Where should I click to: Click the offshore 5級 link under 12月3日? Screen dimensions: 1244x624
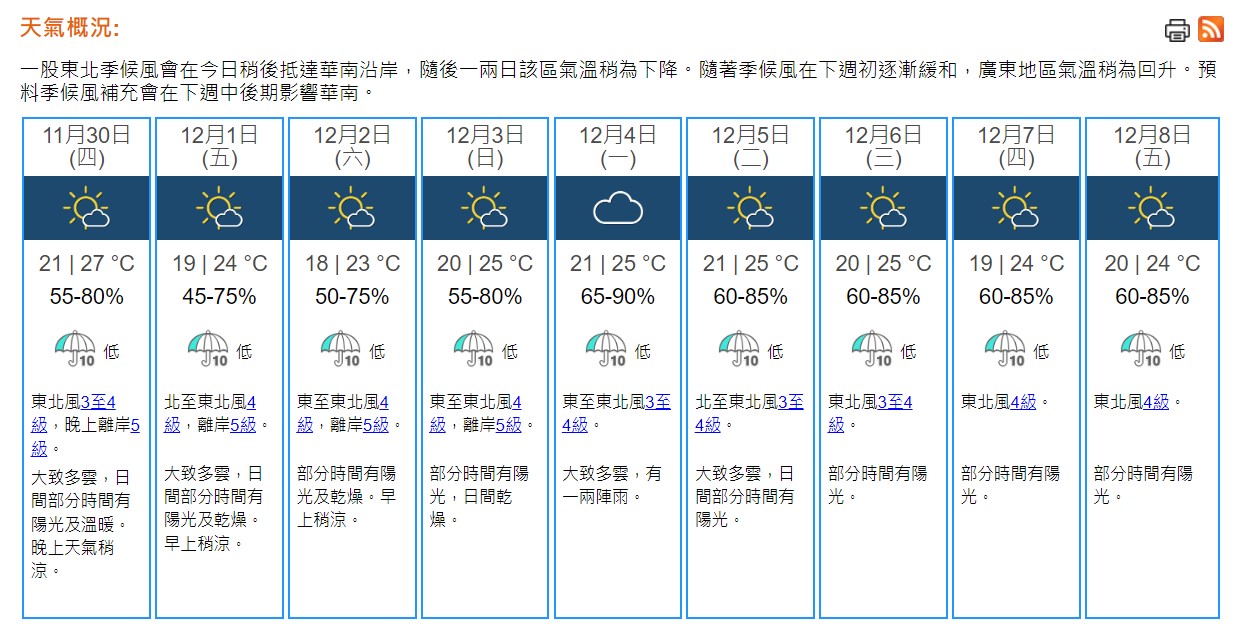point(508,424)
